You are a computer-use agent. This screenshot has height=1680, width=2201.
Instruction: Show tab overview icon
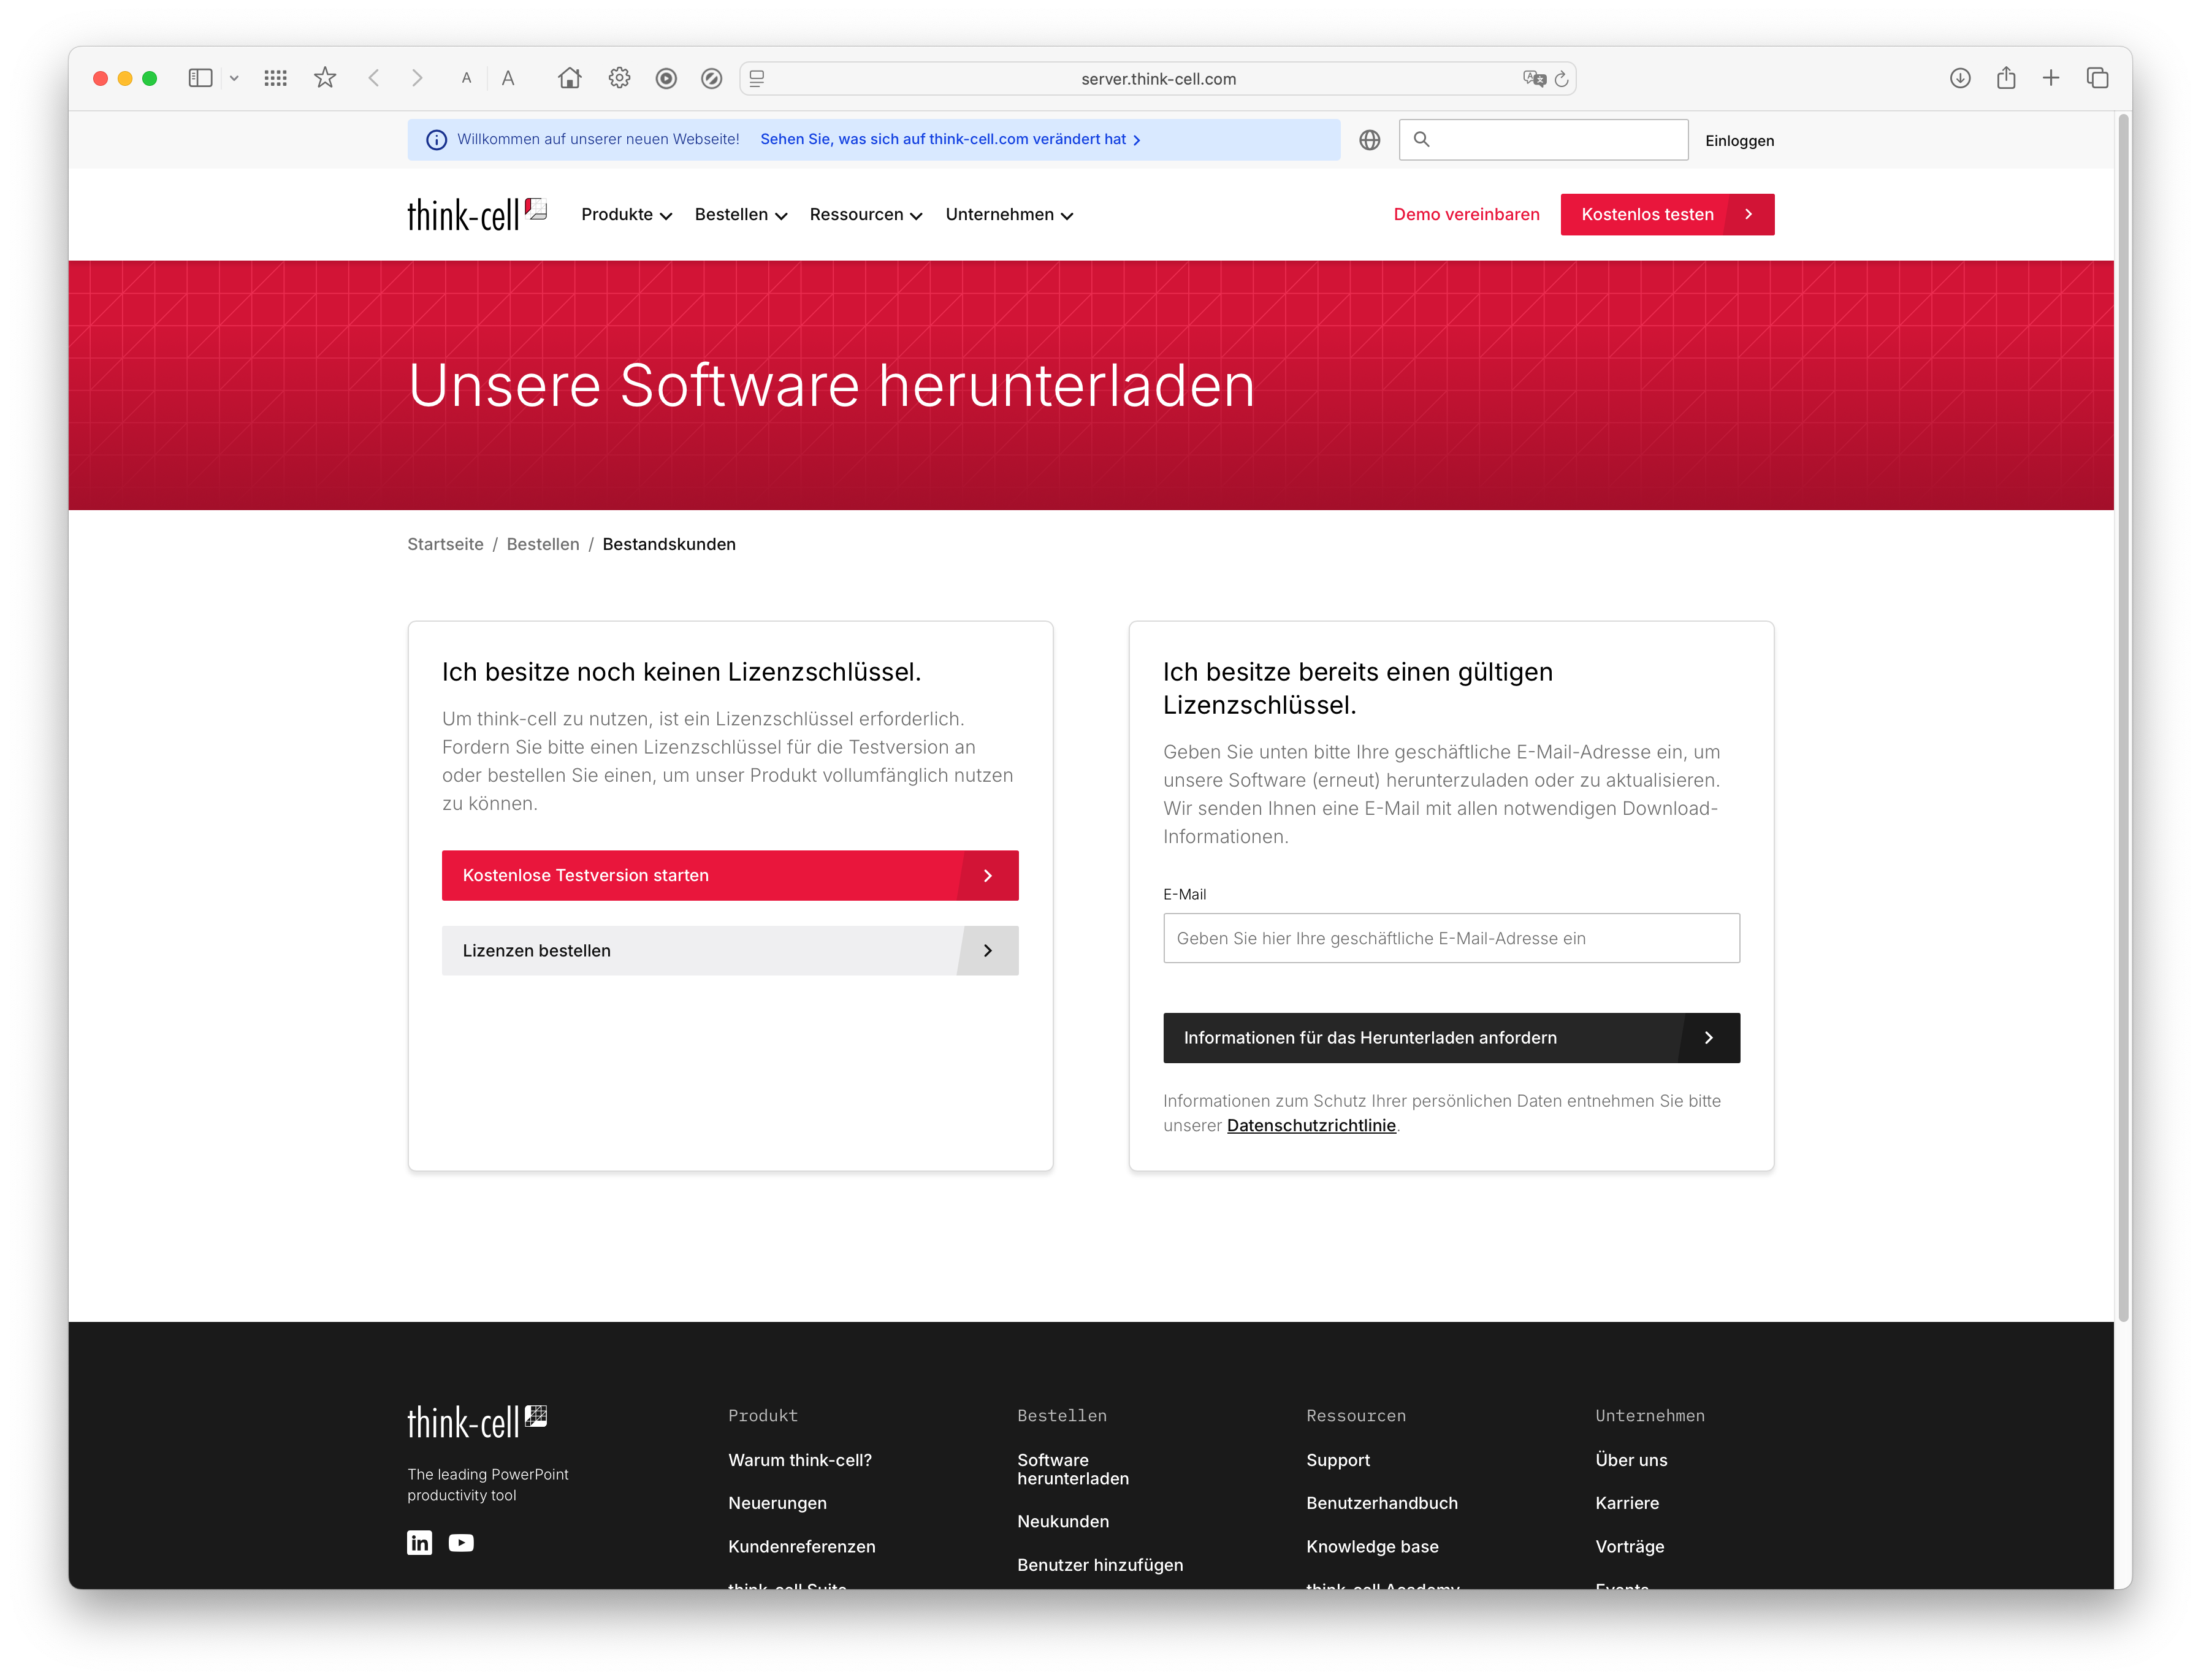[x=2098, y=78]
